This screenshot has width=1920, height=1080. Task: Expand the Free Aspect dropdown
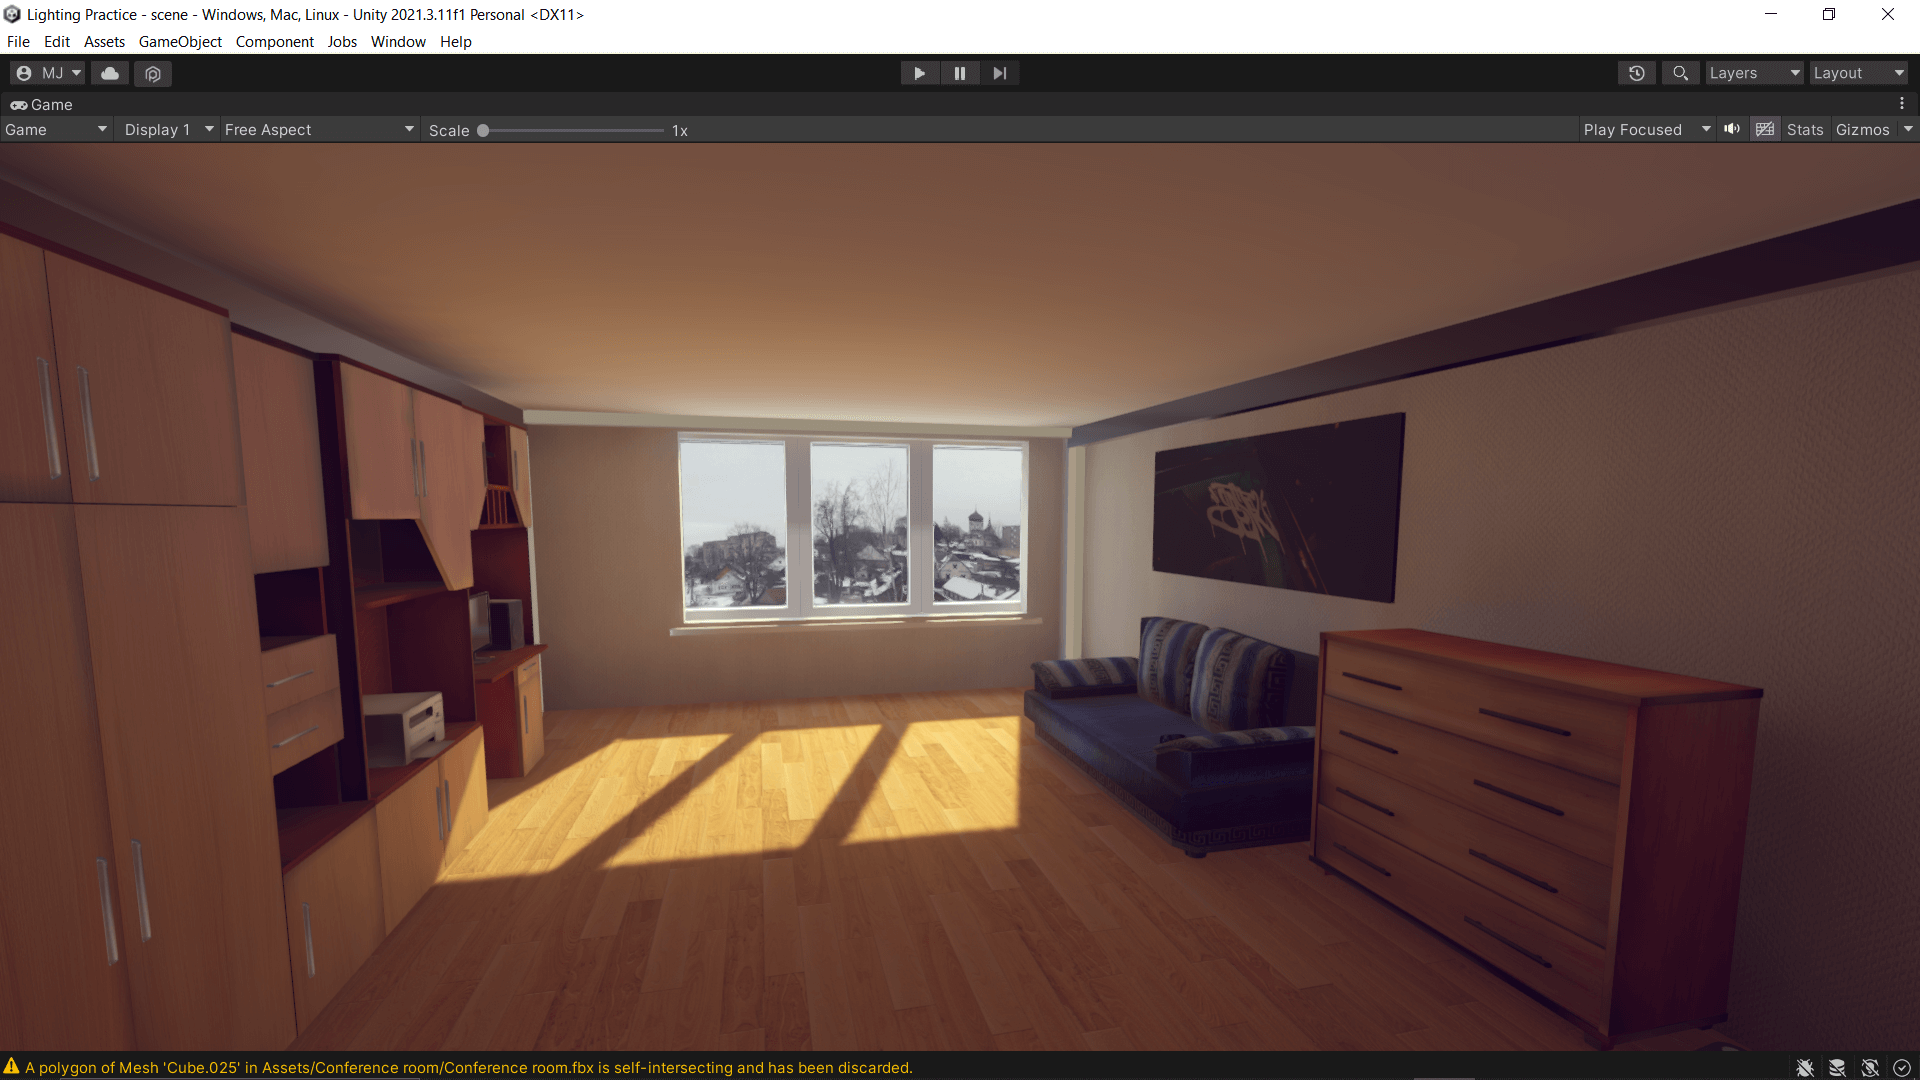[318, 130]
